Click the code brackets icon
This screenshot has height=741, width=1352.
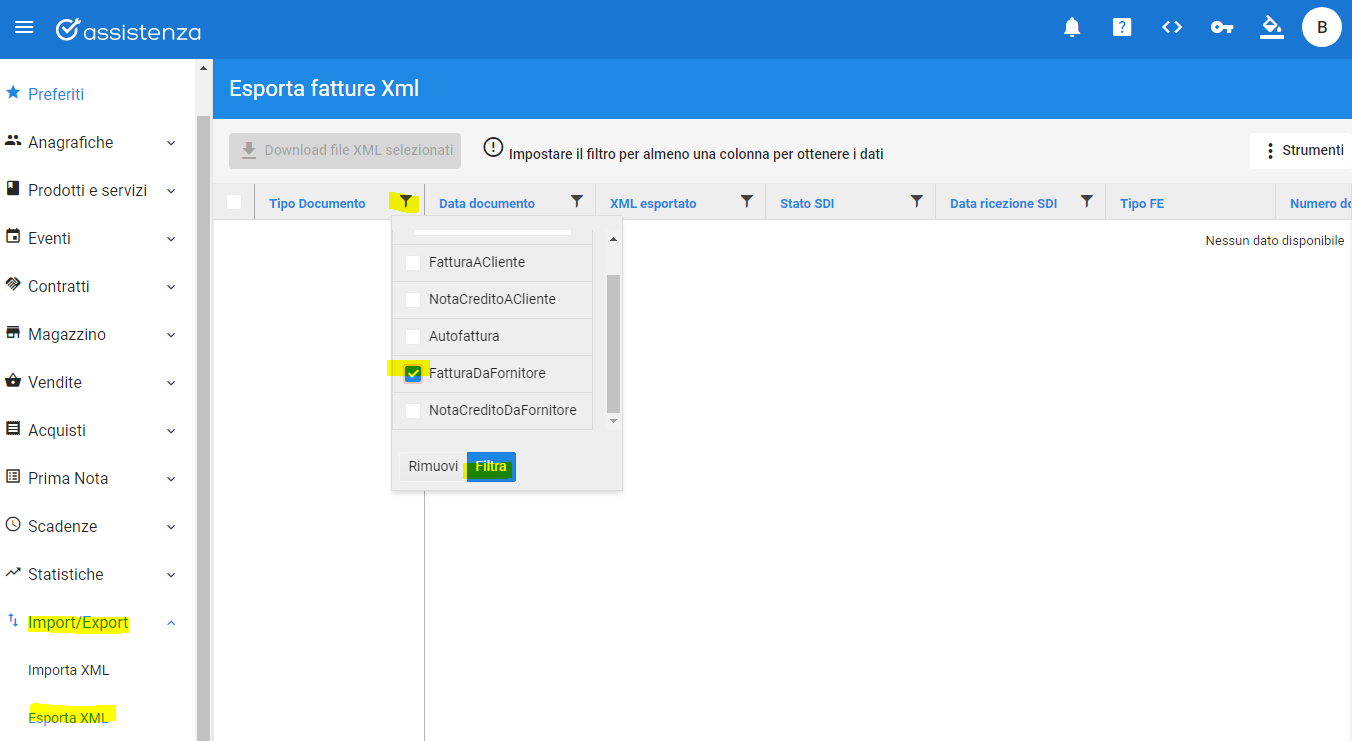point(1172,28)
